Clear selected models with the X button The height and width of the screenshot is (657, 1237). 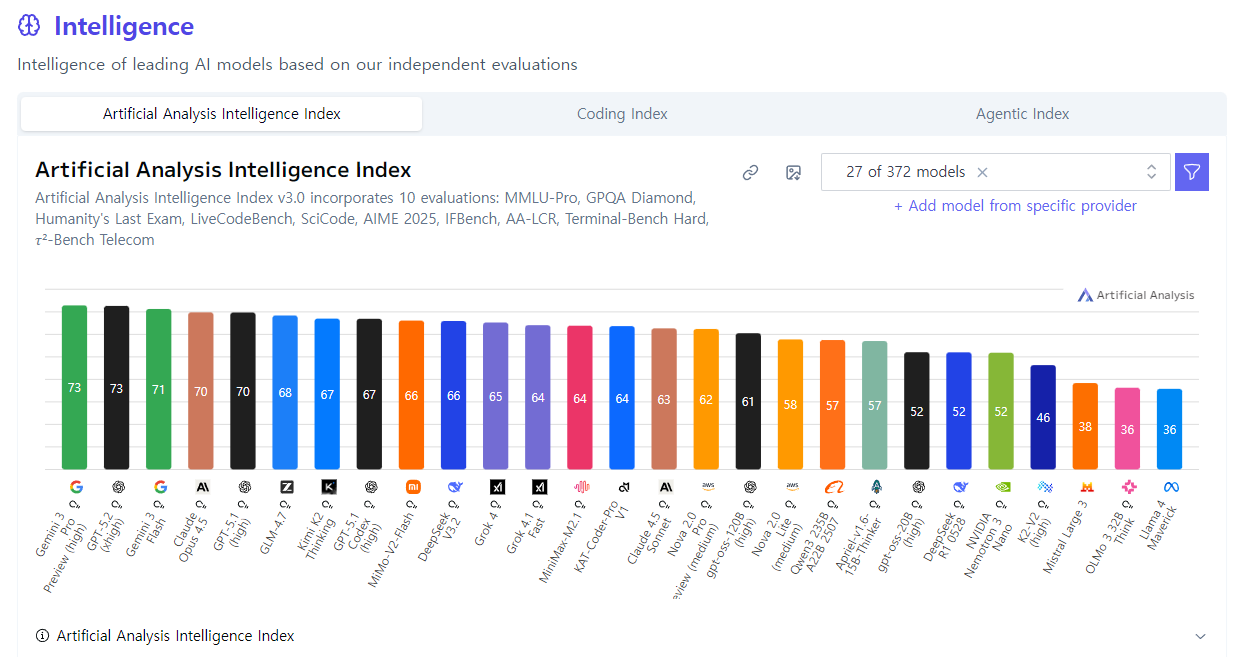(x=982, y=172)
